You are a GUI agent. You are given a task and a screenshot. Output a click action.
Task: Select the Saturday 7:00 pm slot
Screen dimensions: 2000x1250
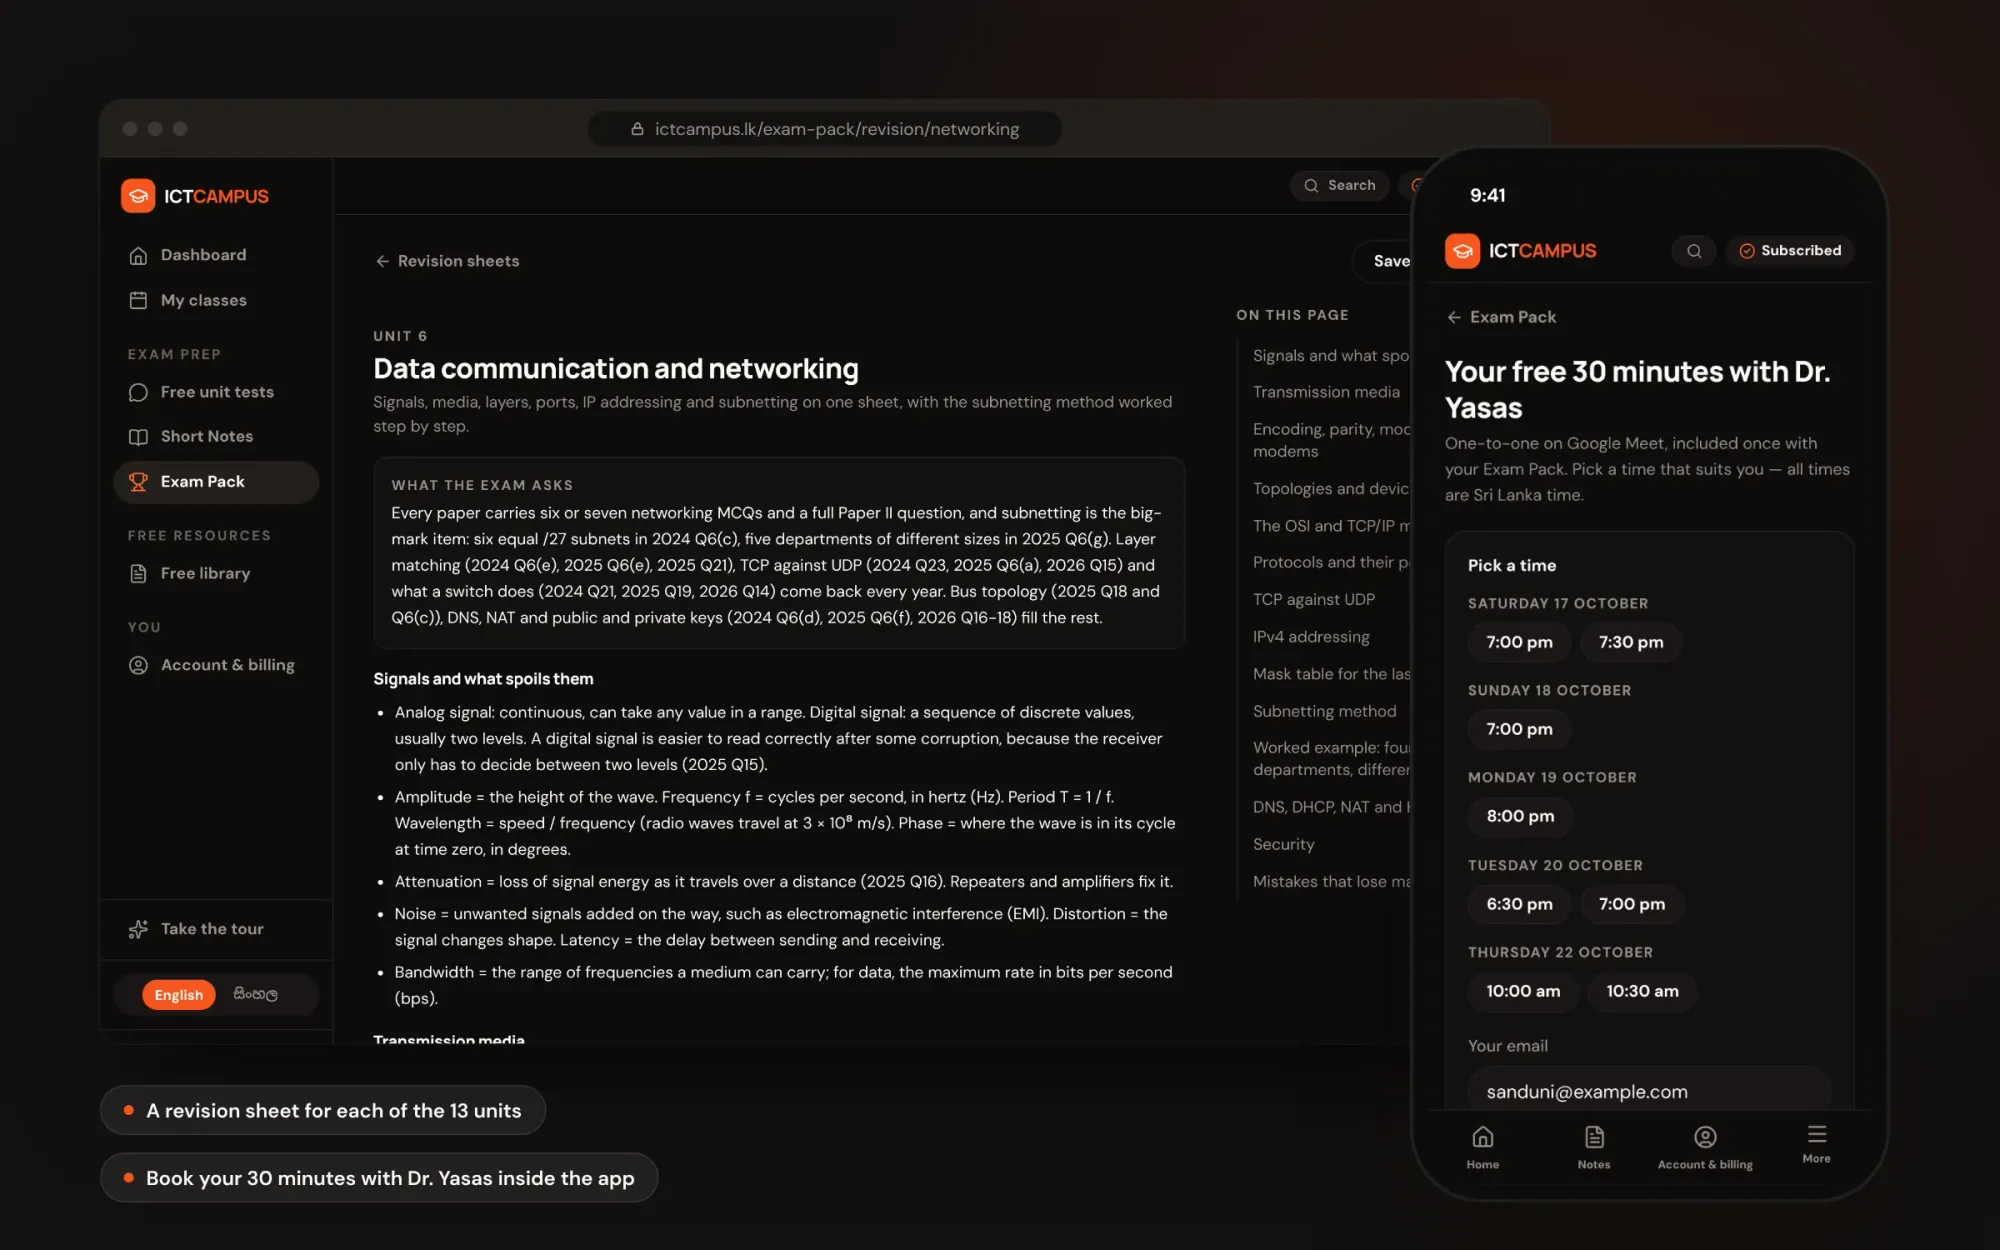click(1519, 642)
